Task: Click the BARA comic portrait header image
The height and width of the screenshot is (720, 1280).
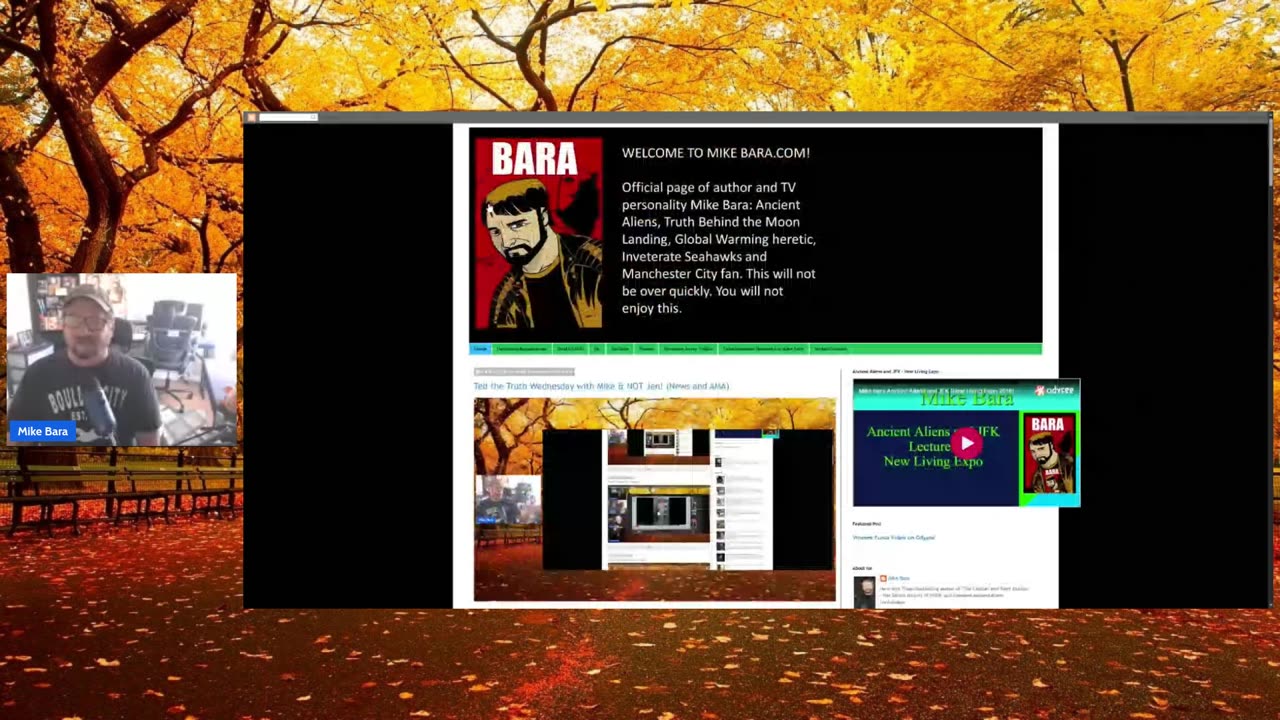Action: (538, 234)
